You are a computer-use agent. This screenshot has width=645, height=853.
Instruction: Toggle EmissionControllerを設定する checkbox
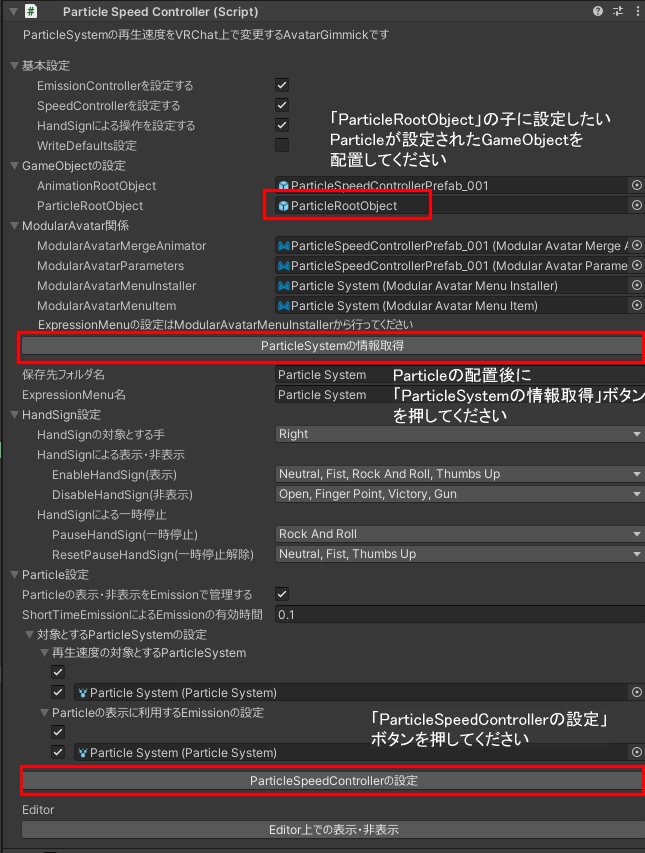tap(282, 85)
